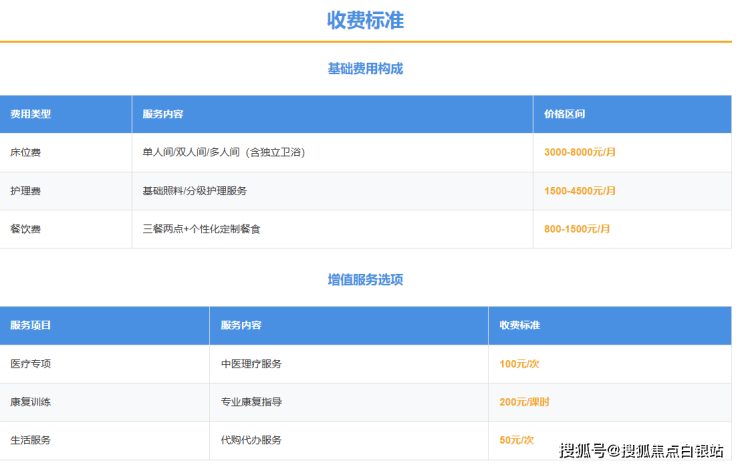Click the 收费标准 page title
The image size is (740, 467).
click(x=365, y=20)
